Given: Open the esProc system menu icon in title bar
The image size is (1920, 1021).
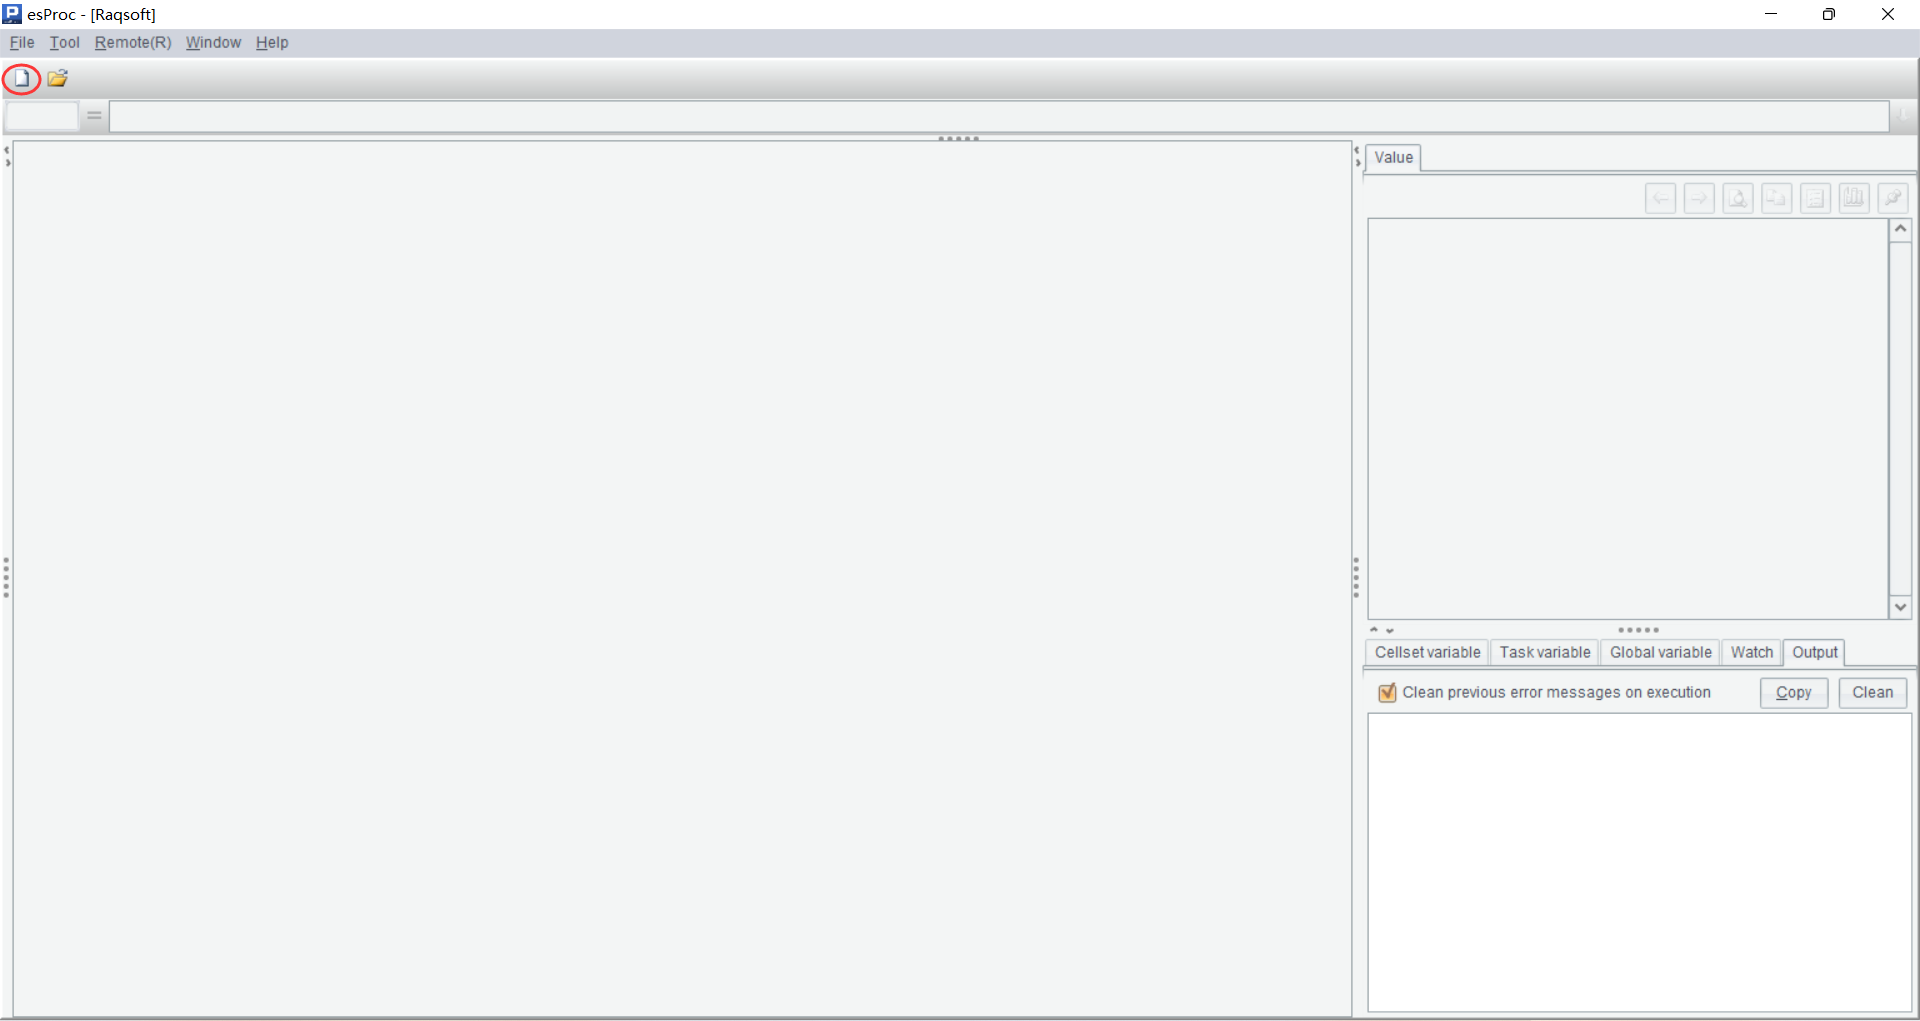Looking at the screenshot, I should tap(12, 14).
